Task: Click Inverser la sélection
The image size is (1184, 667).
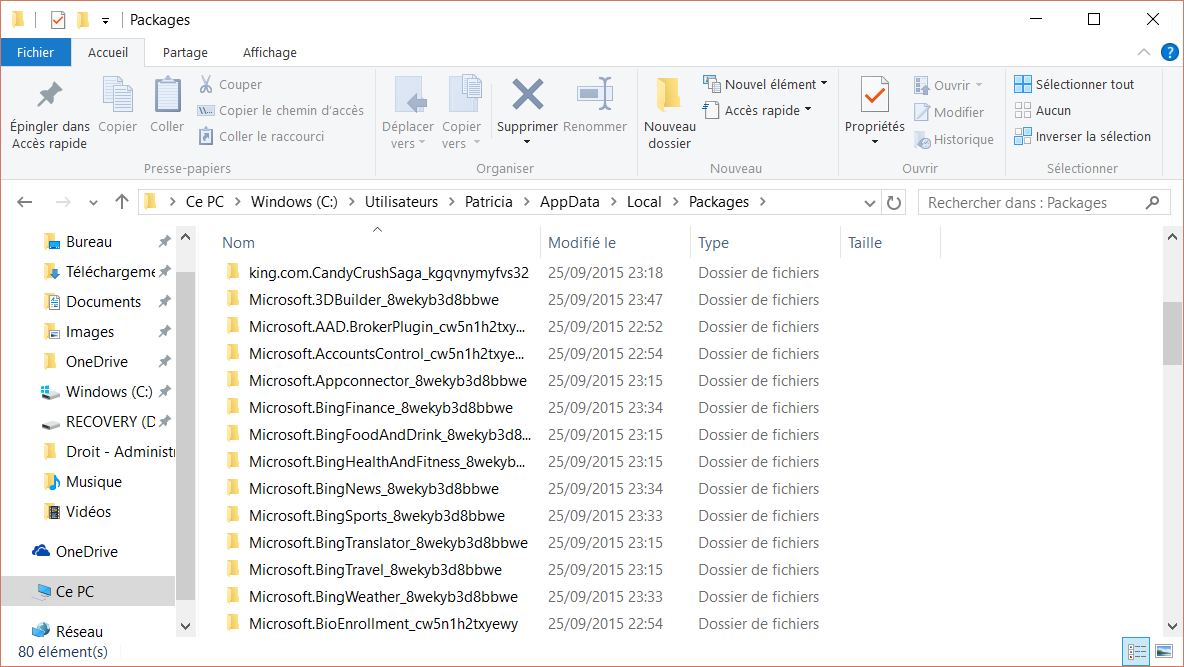Action: [1083, 137]
